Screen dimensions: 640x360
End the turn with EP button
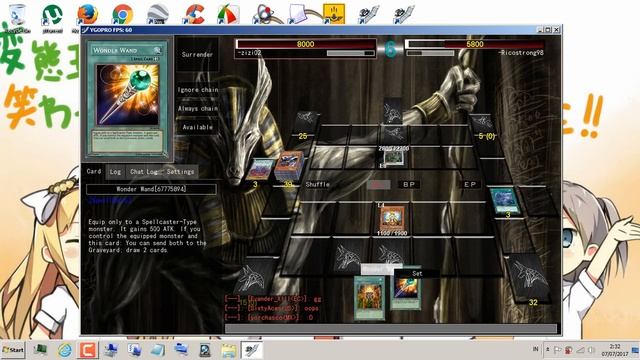470,184
